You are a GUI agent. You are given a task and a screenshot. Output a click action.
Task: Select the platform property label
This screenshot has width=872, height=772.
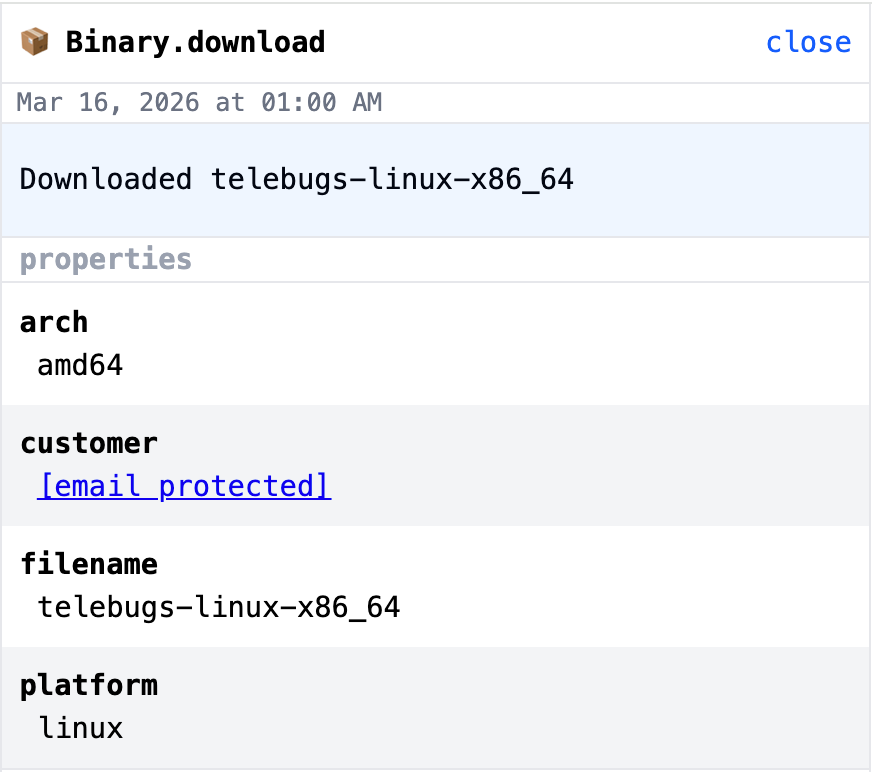pyautogui.click(x=89, y=686)
